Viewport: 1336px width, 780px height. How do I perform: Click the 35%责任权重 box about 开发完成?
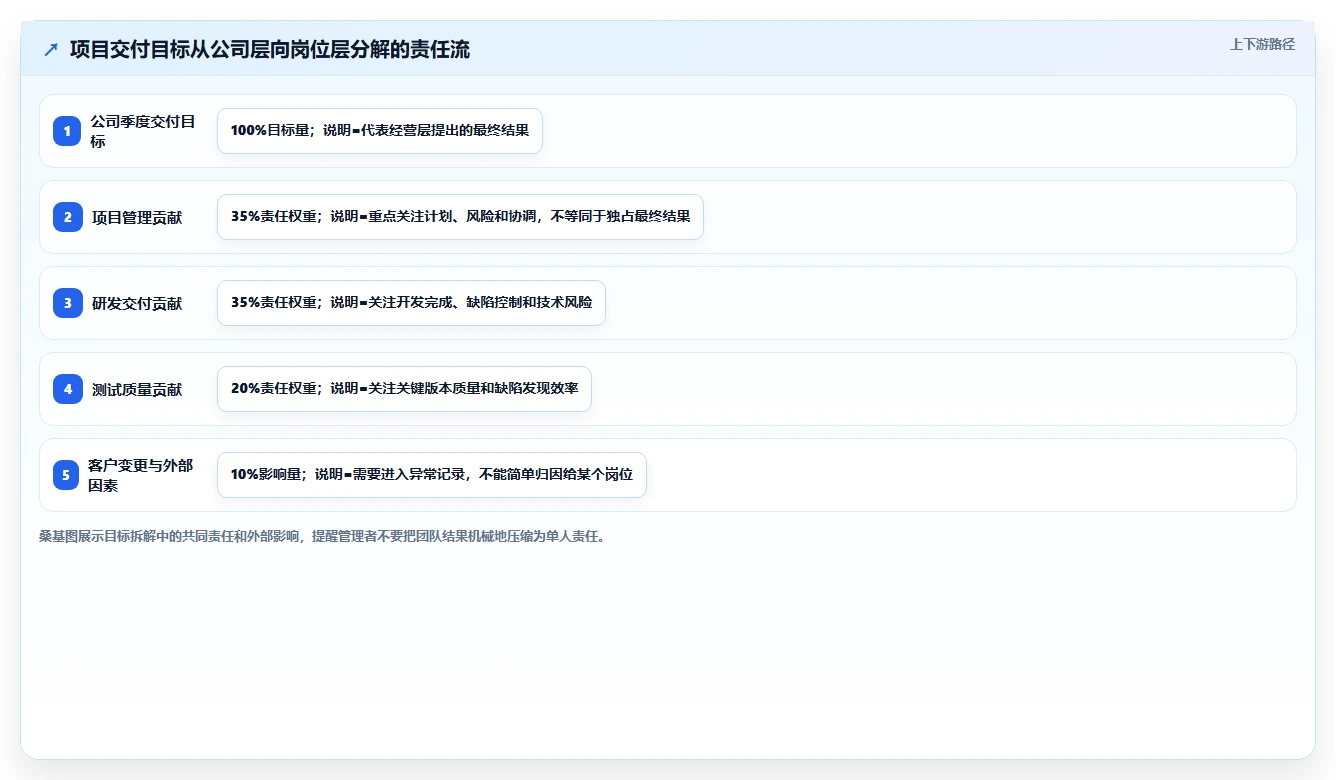(411, 303)
